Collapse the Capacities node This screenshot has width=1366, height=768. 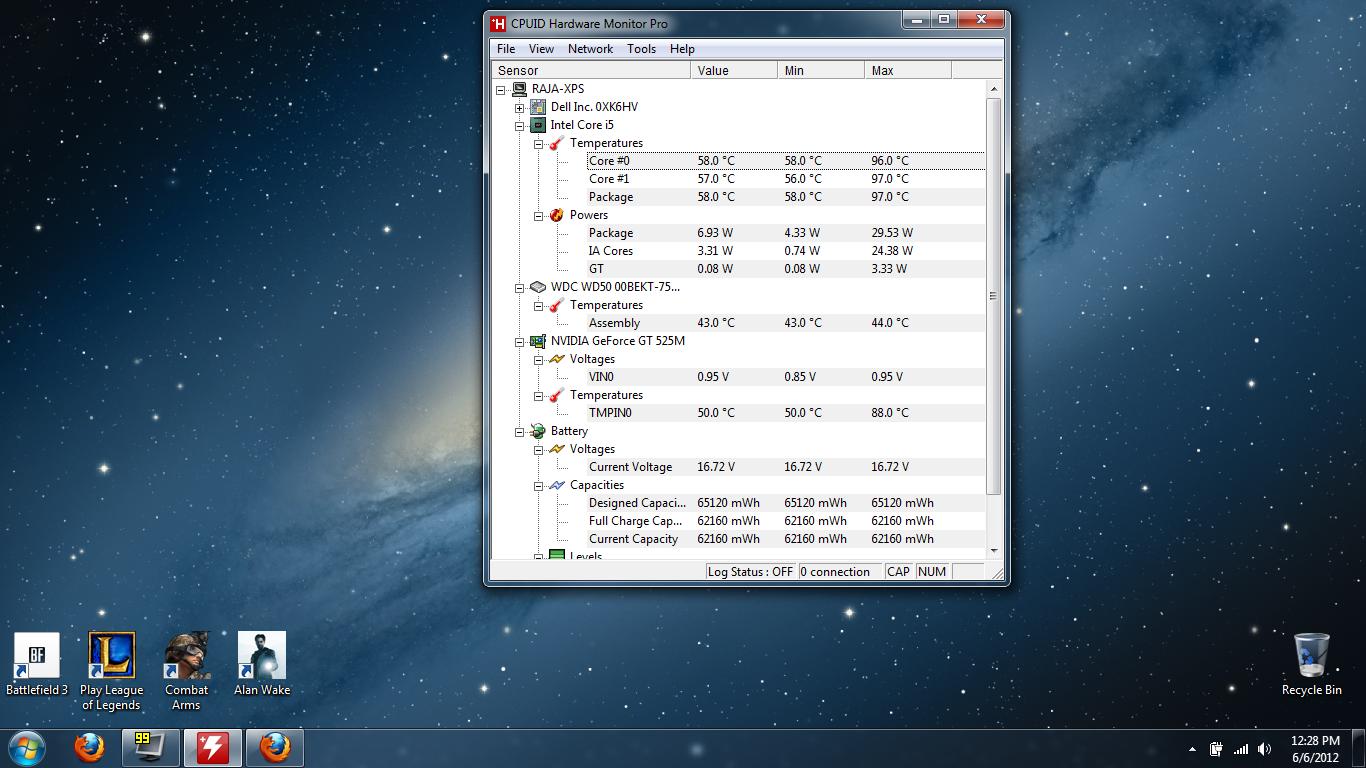pos(539,485)
